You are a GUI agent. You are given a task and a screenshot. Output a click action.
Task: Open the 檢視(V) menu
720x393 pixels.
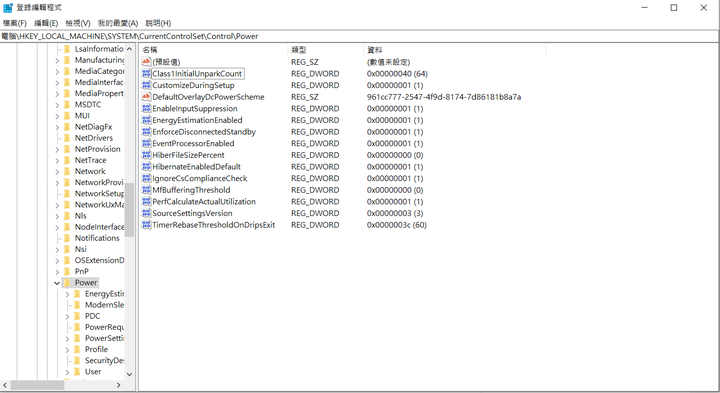click(x=78, y=23)
